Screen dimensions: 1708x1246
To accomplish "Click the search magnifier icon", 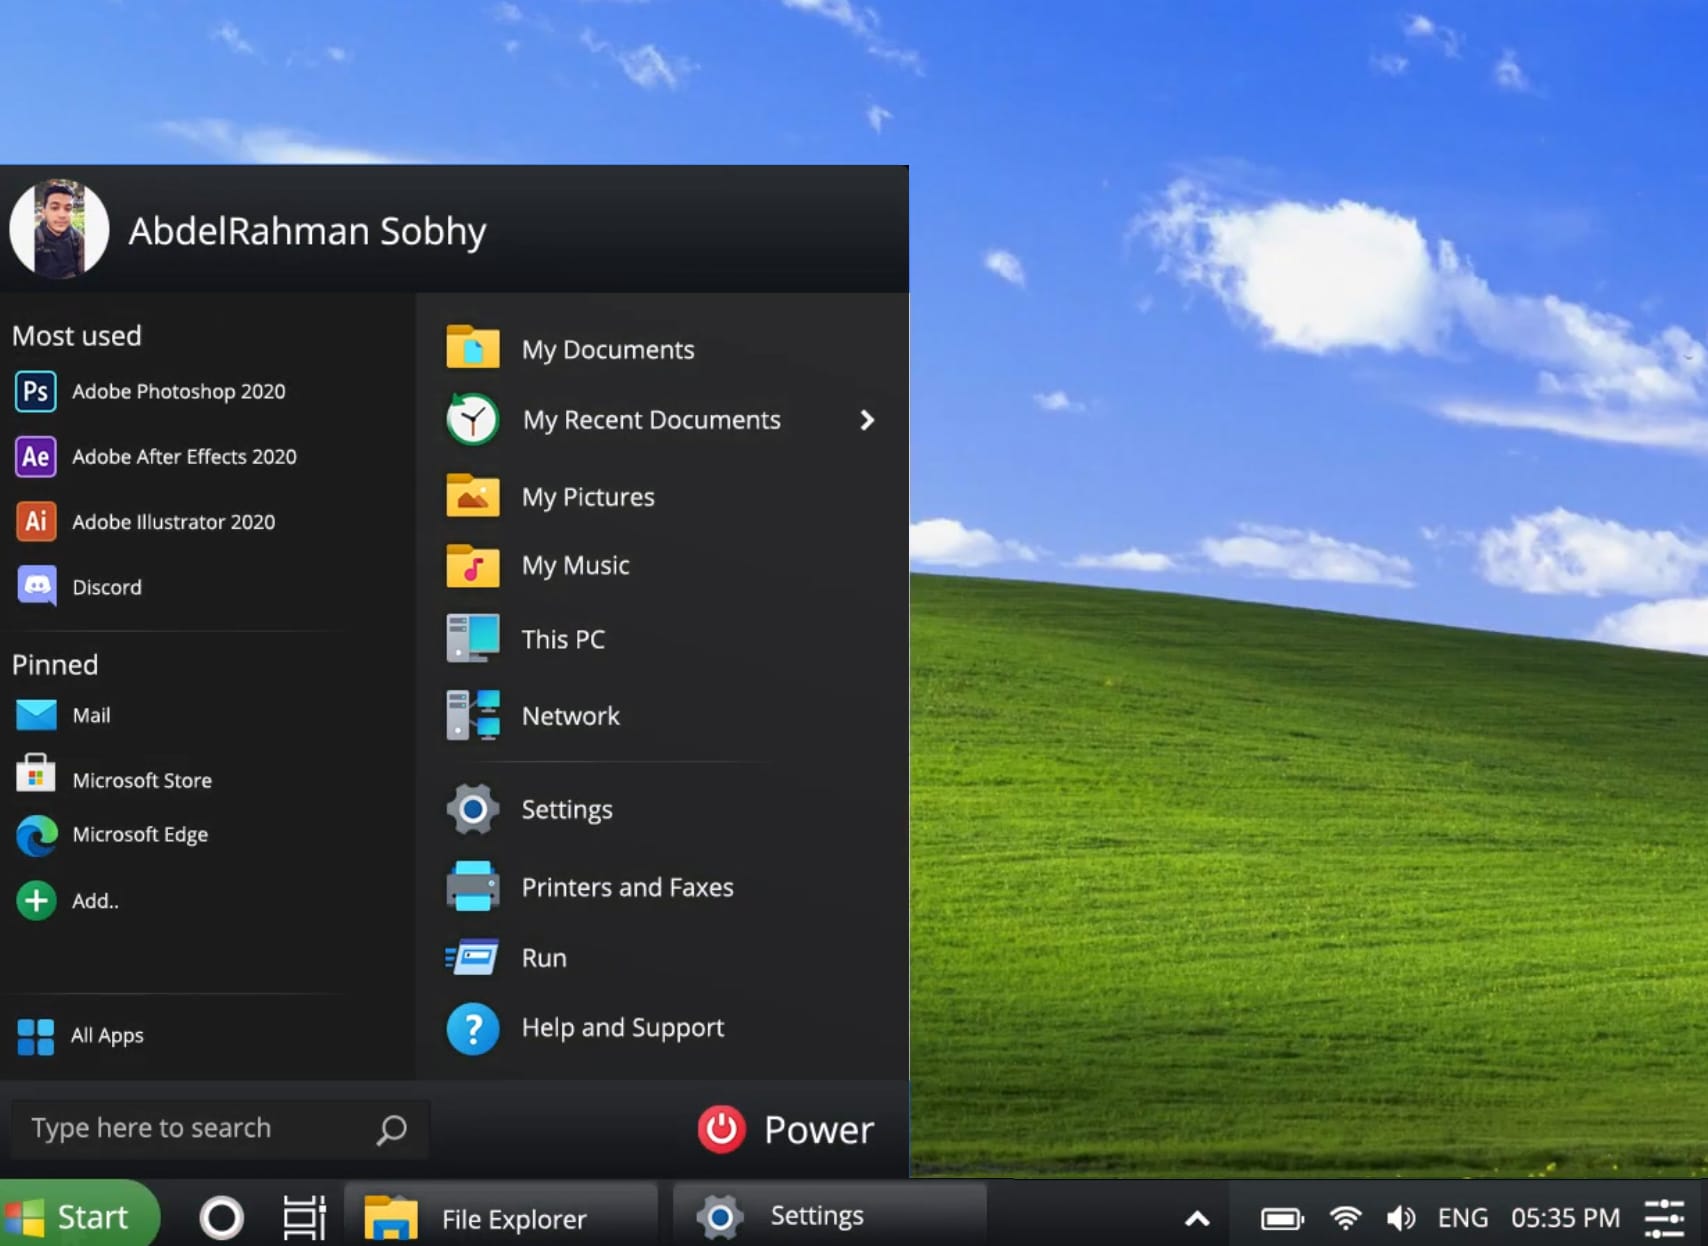I will 391,1130.
